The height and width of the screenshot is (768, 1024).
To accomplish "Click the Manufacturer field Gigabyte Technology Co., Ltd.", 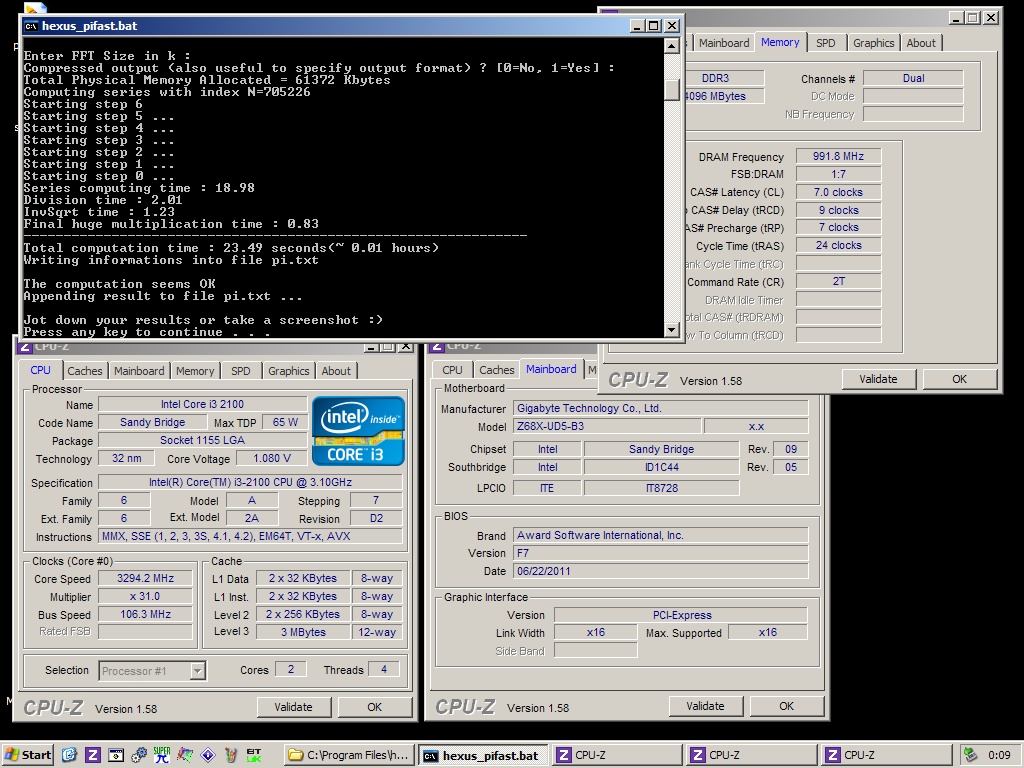I will (x=660, y=408).
